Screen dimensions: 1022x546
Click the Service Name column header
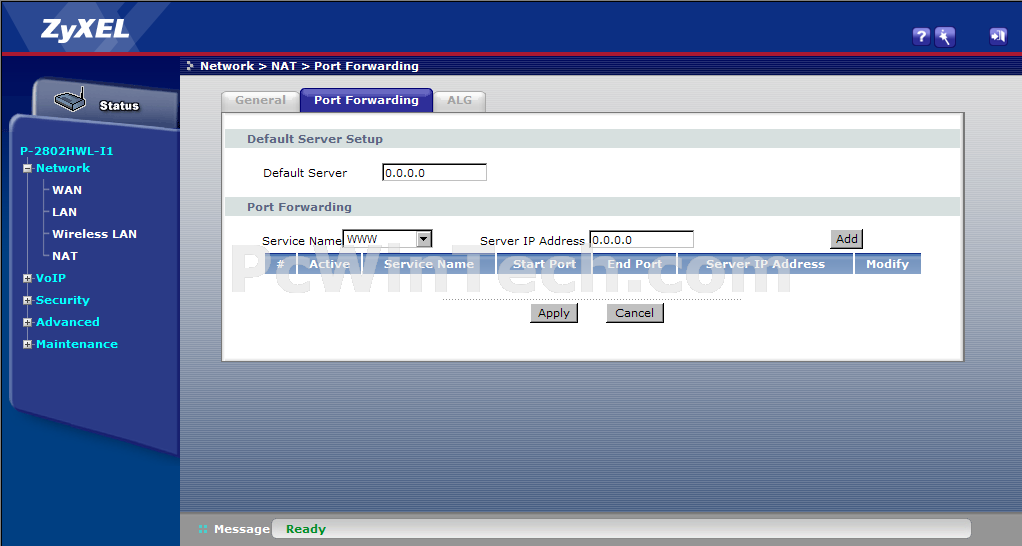[x=429, y=264]
